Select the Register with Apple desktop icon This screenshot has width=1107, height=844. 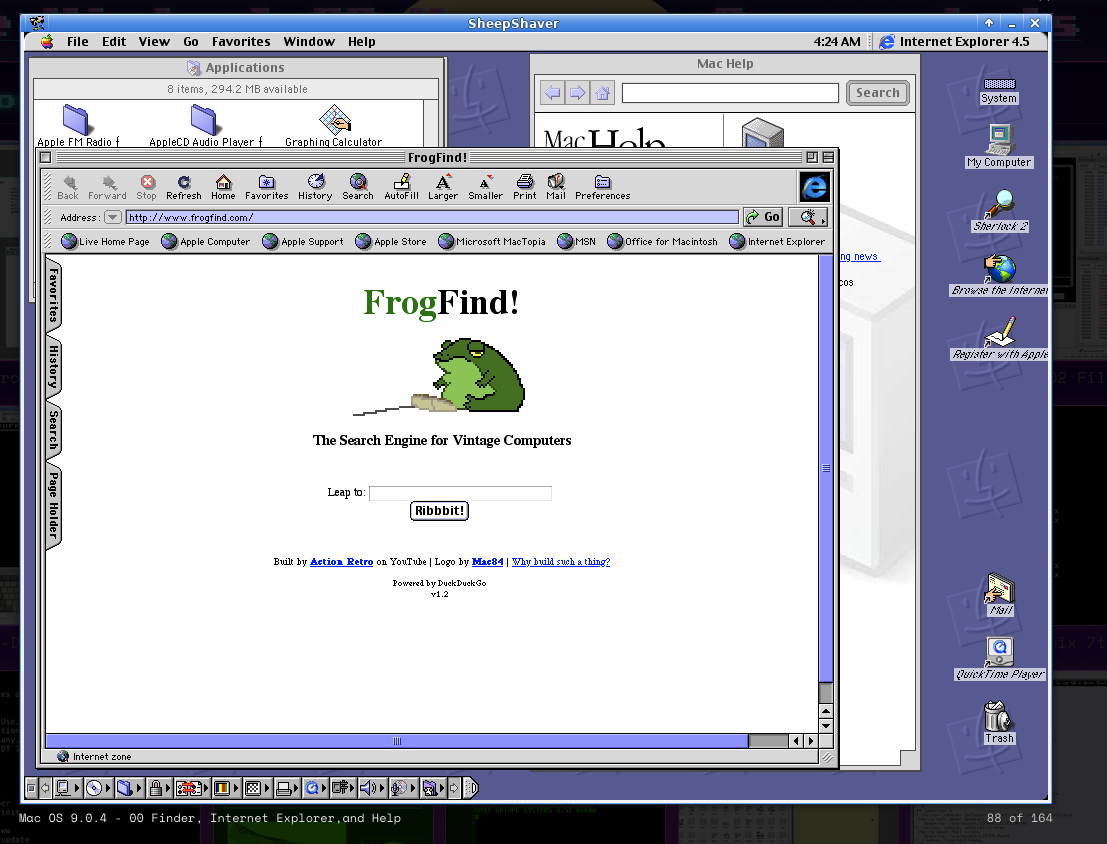tap(1000, 338)
